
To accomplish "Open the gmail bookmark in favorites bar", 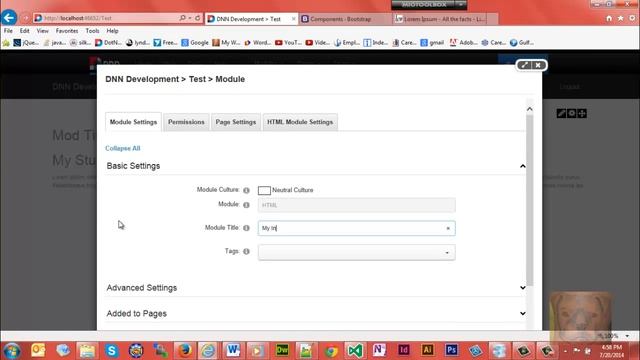I will tap(432, 42).
